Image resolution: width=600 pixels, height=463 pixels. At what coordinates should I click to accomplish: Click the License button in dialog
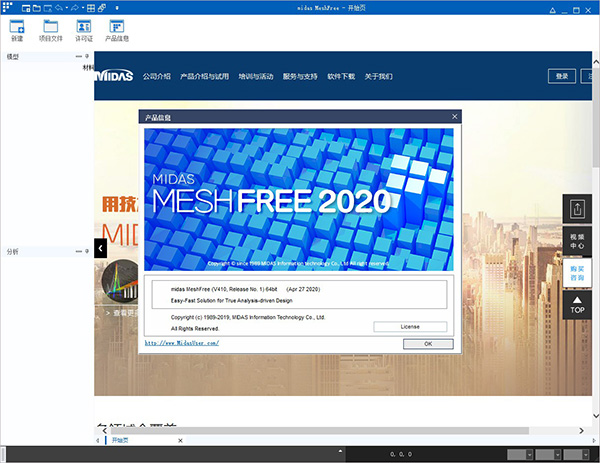pos(410,327)
